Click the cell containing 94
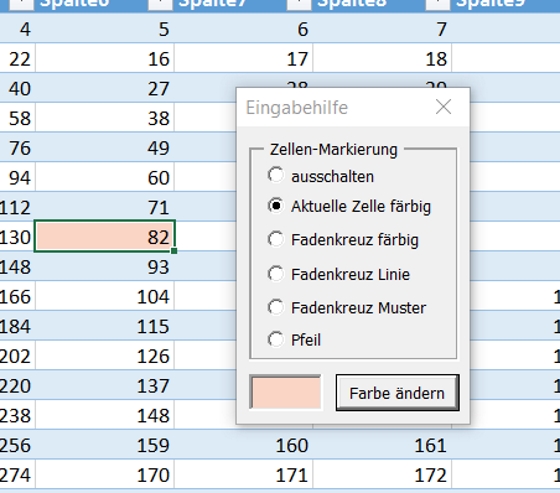The width and height of the screenshot is (560, 493). [x=18, y=177]
